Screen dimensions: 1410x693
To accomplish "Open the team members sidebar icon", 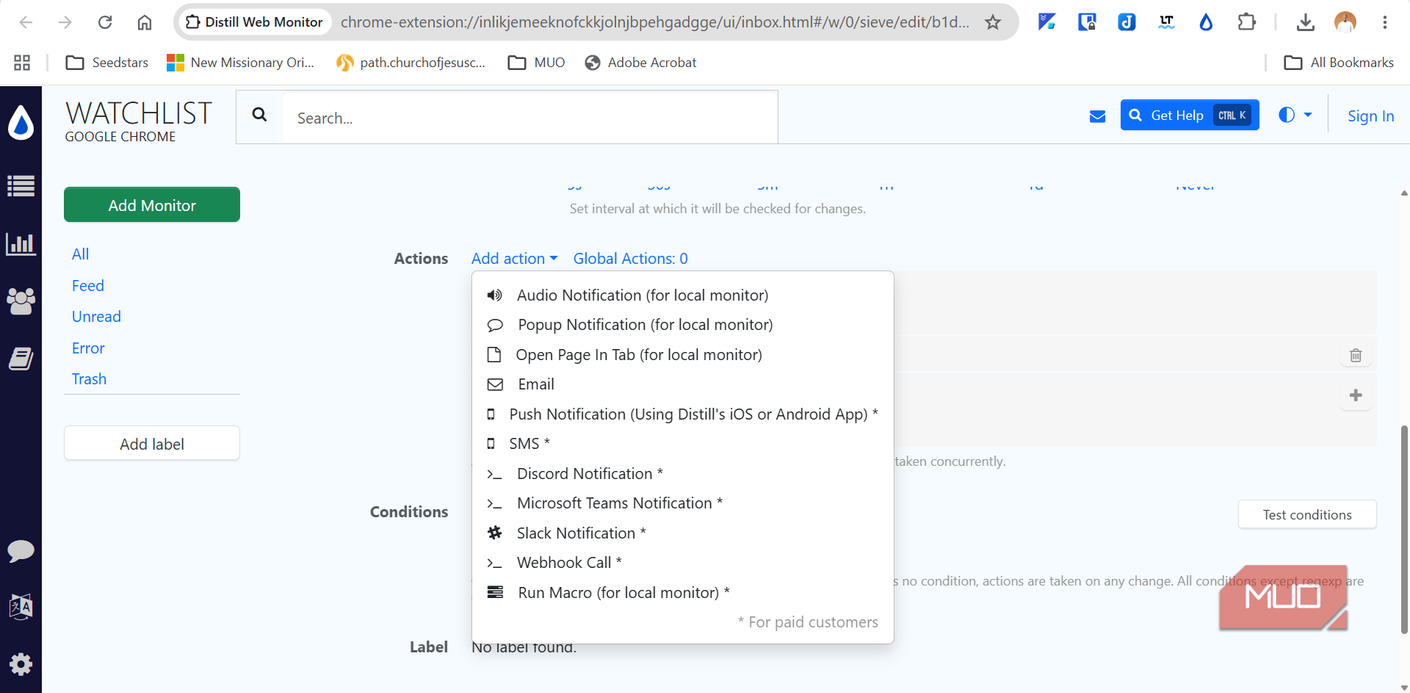I will [x=21, y=301].
